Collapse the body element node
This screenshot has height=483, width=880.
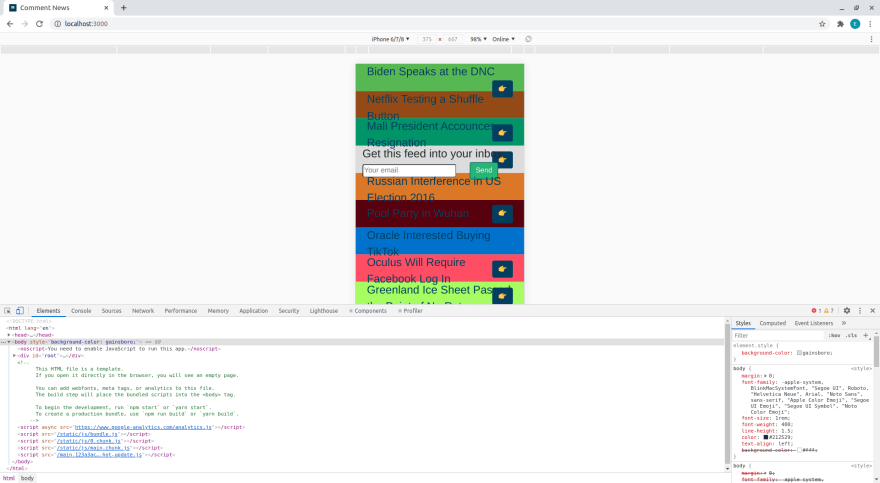[x=9, y=342]
